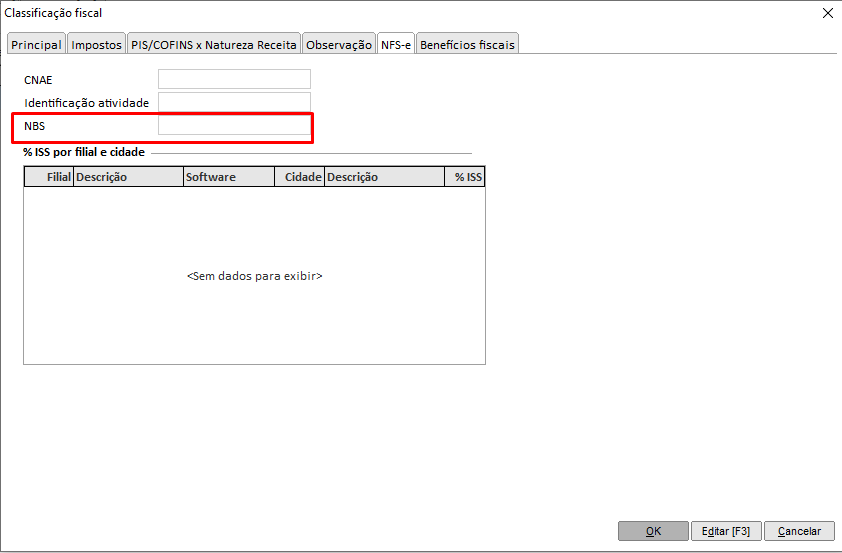The width and height of the screenshot is (842, 553).
Task: Click the NFS-e tab
Action: click(395, 45)
